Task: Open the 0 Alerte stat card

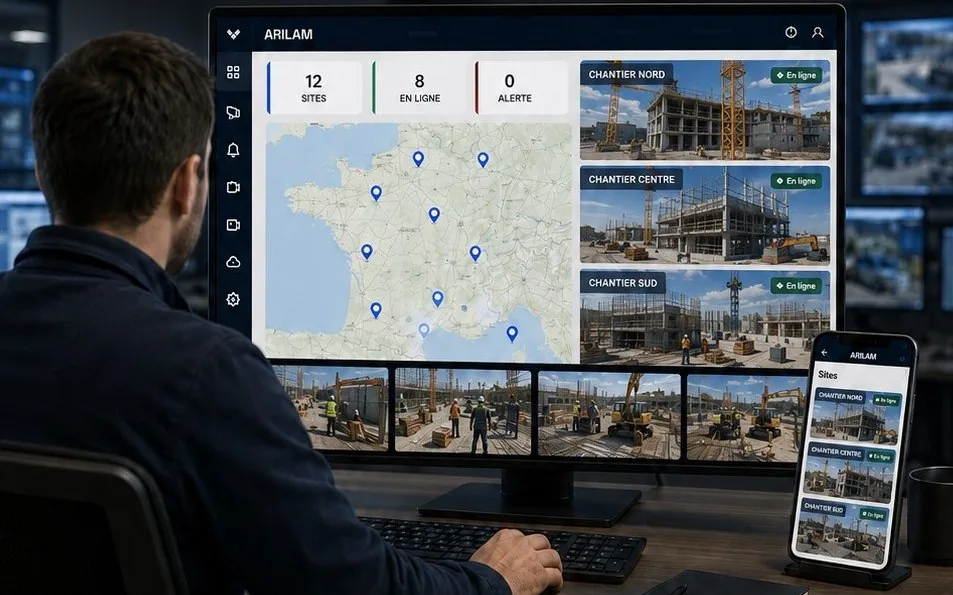Action: pyautogui.click(x=522, y=88)
